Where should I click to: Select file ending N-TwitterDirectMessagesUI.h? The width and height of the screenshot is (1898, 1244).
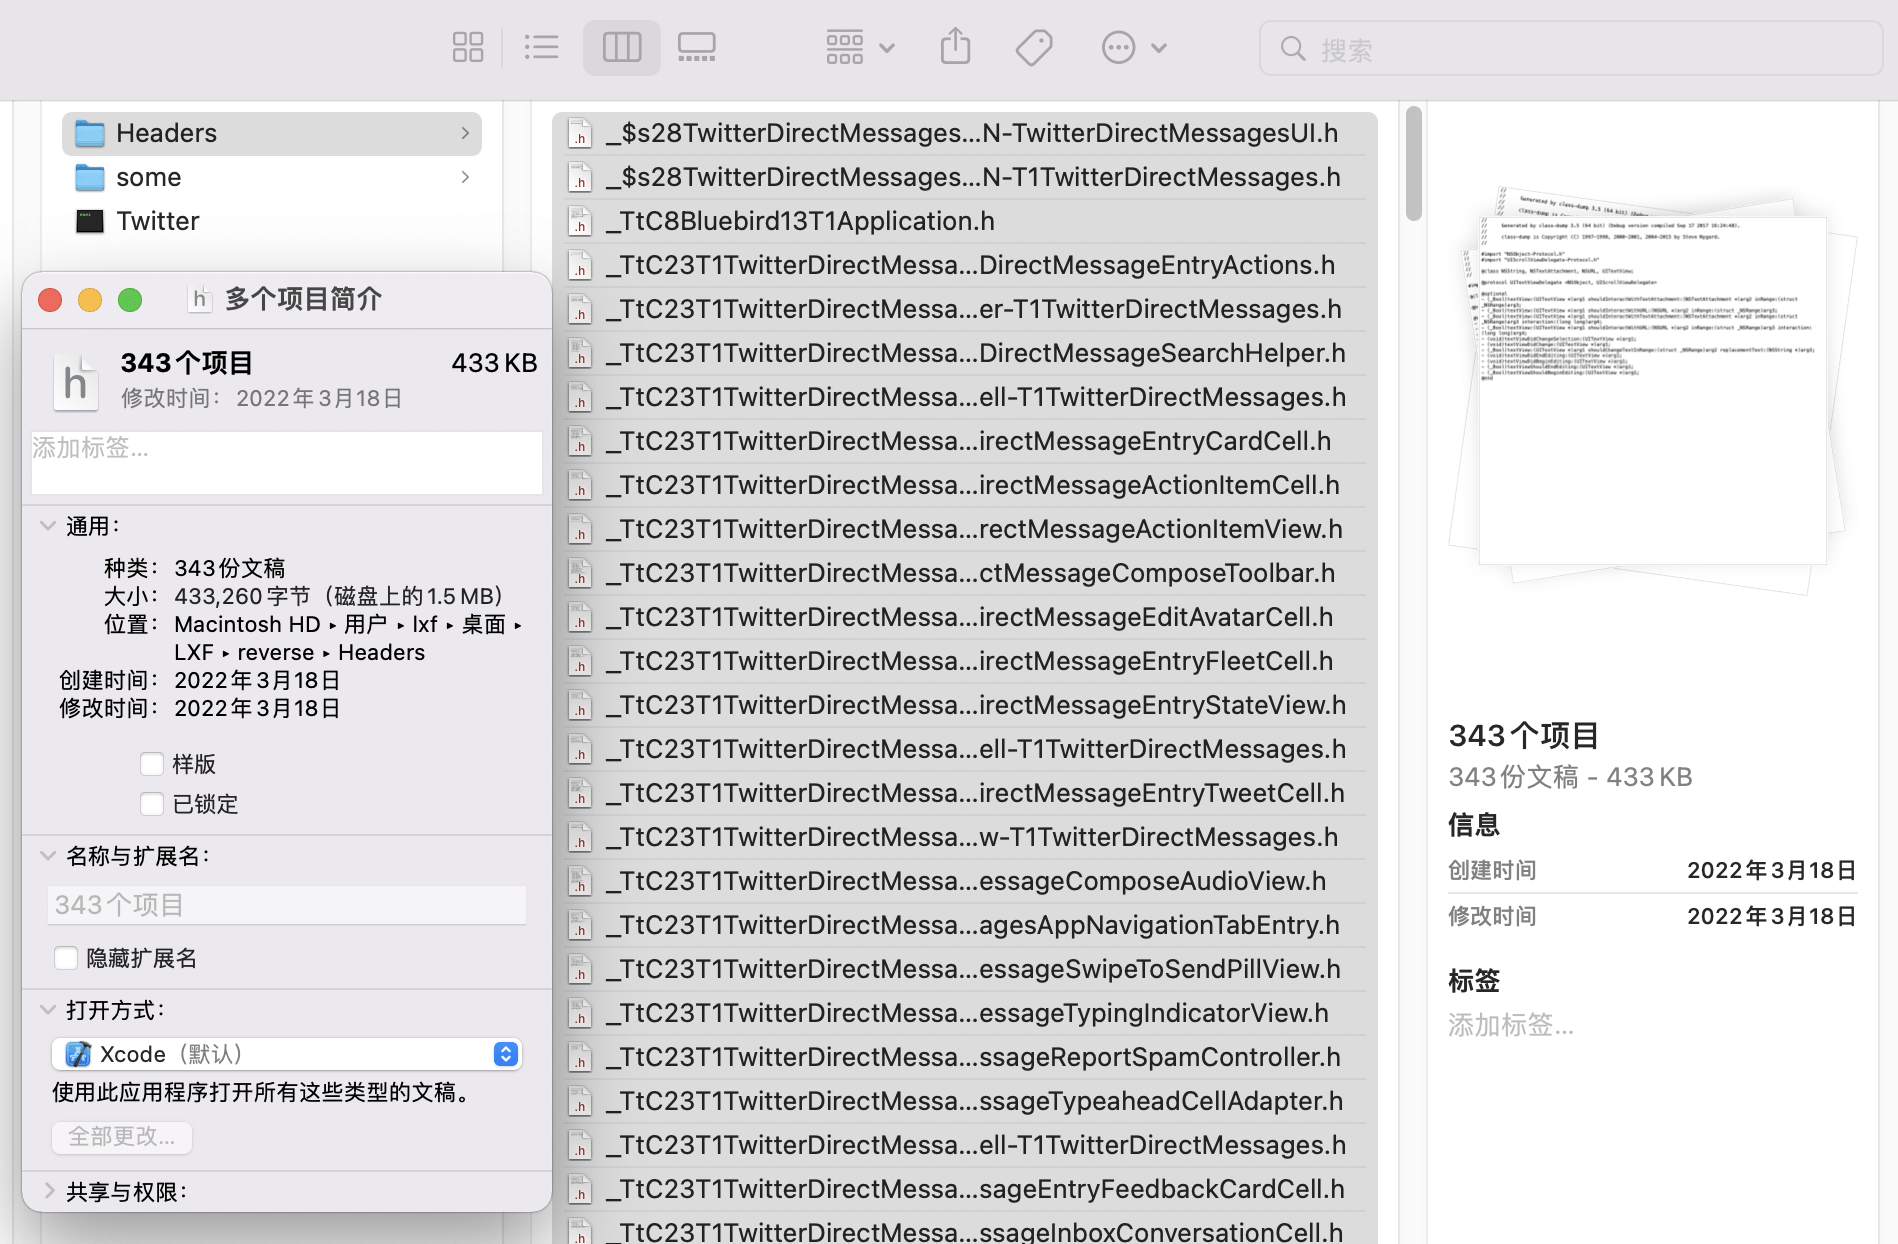(x=965, y=133)
